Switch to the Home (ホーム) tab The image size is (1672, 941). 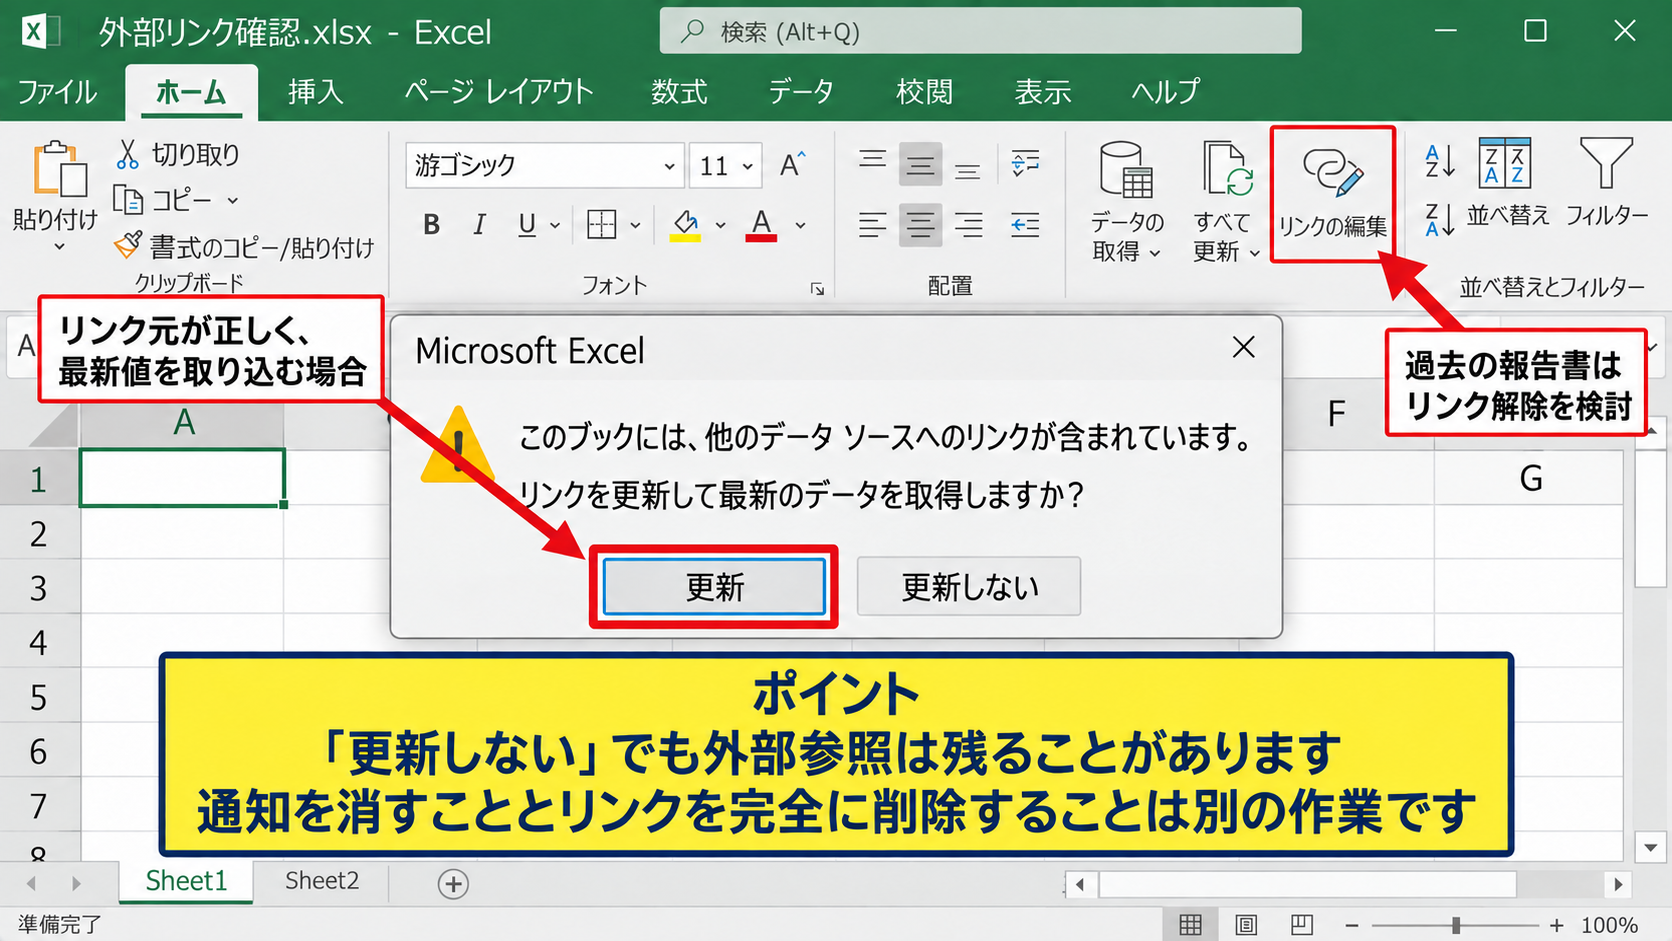[x=191, y=92]
